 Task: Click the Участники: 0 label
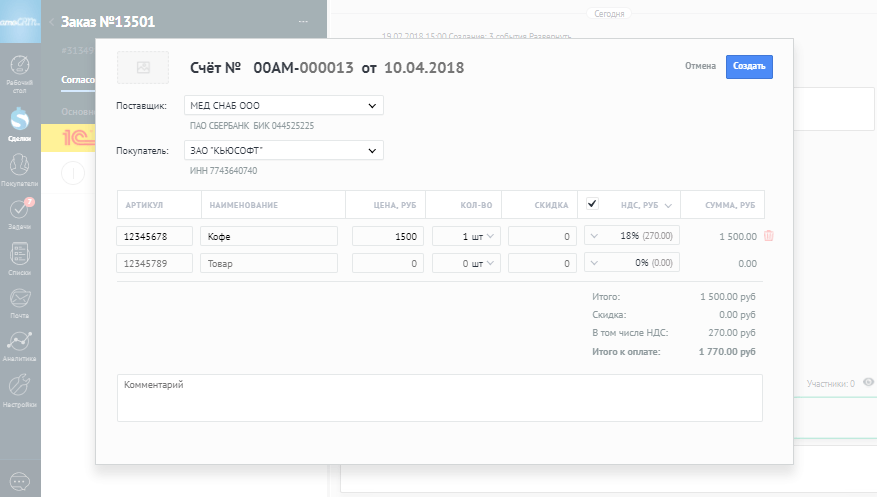point(831,384)
